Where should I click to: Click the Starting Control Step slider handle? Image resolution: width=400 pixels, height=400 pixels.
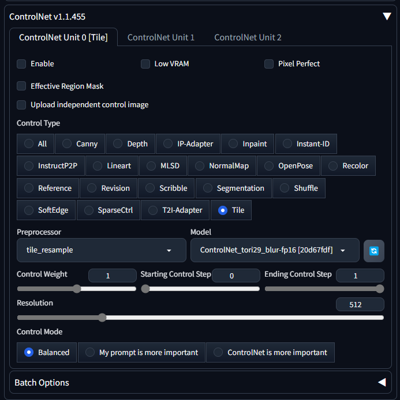click(145, 289)
